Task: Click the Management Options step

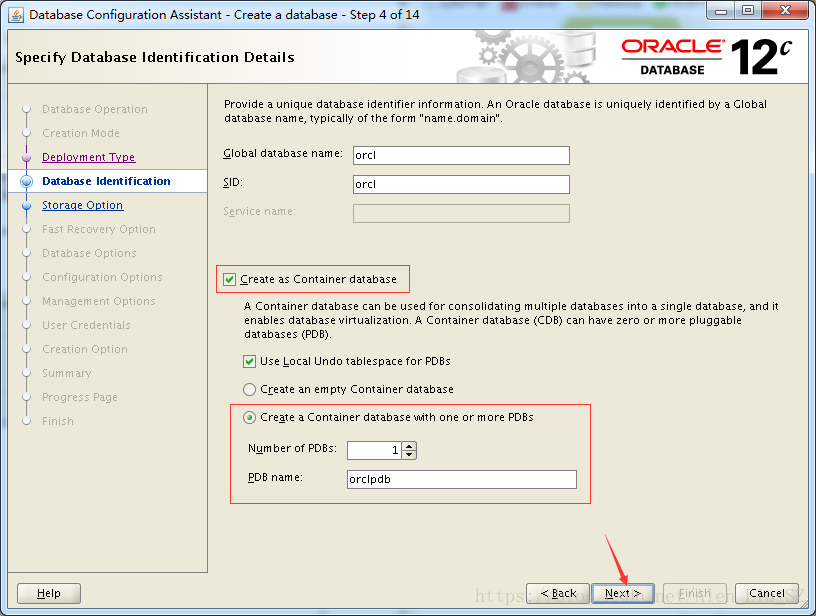Action: (x=99, y=301)
